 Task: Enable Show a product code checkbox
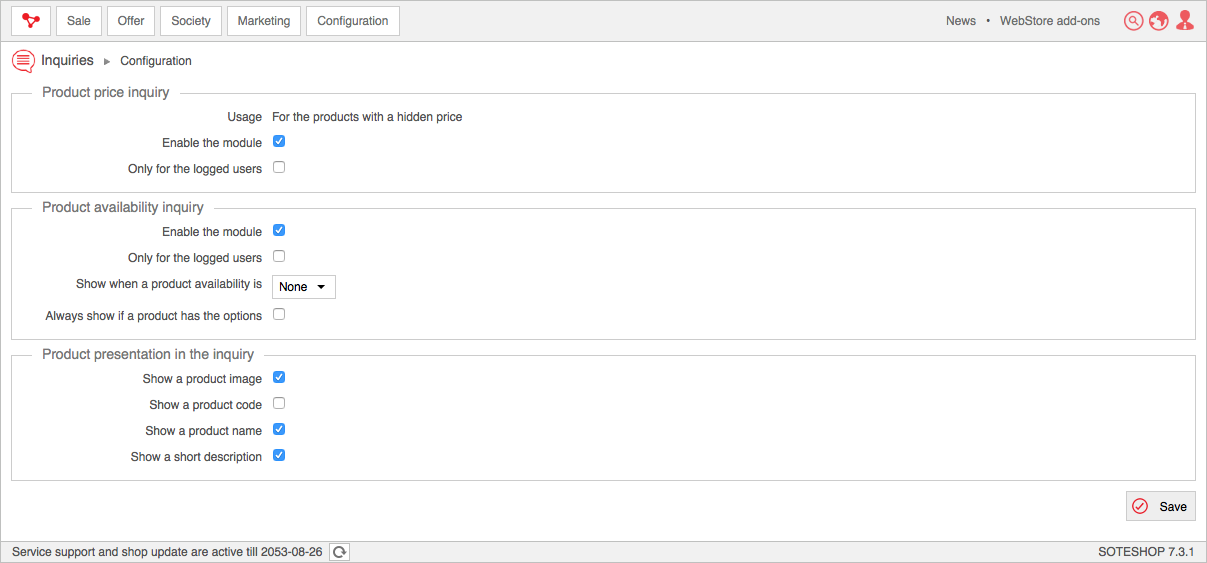pos(279,404)
